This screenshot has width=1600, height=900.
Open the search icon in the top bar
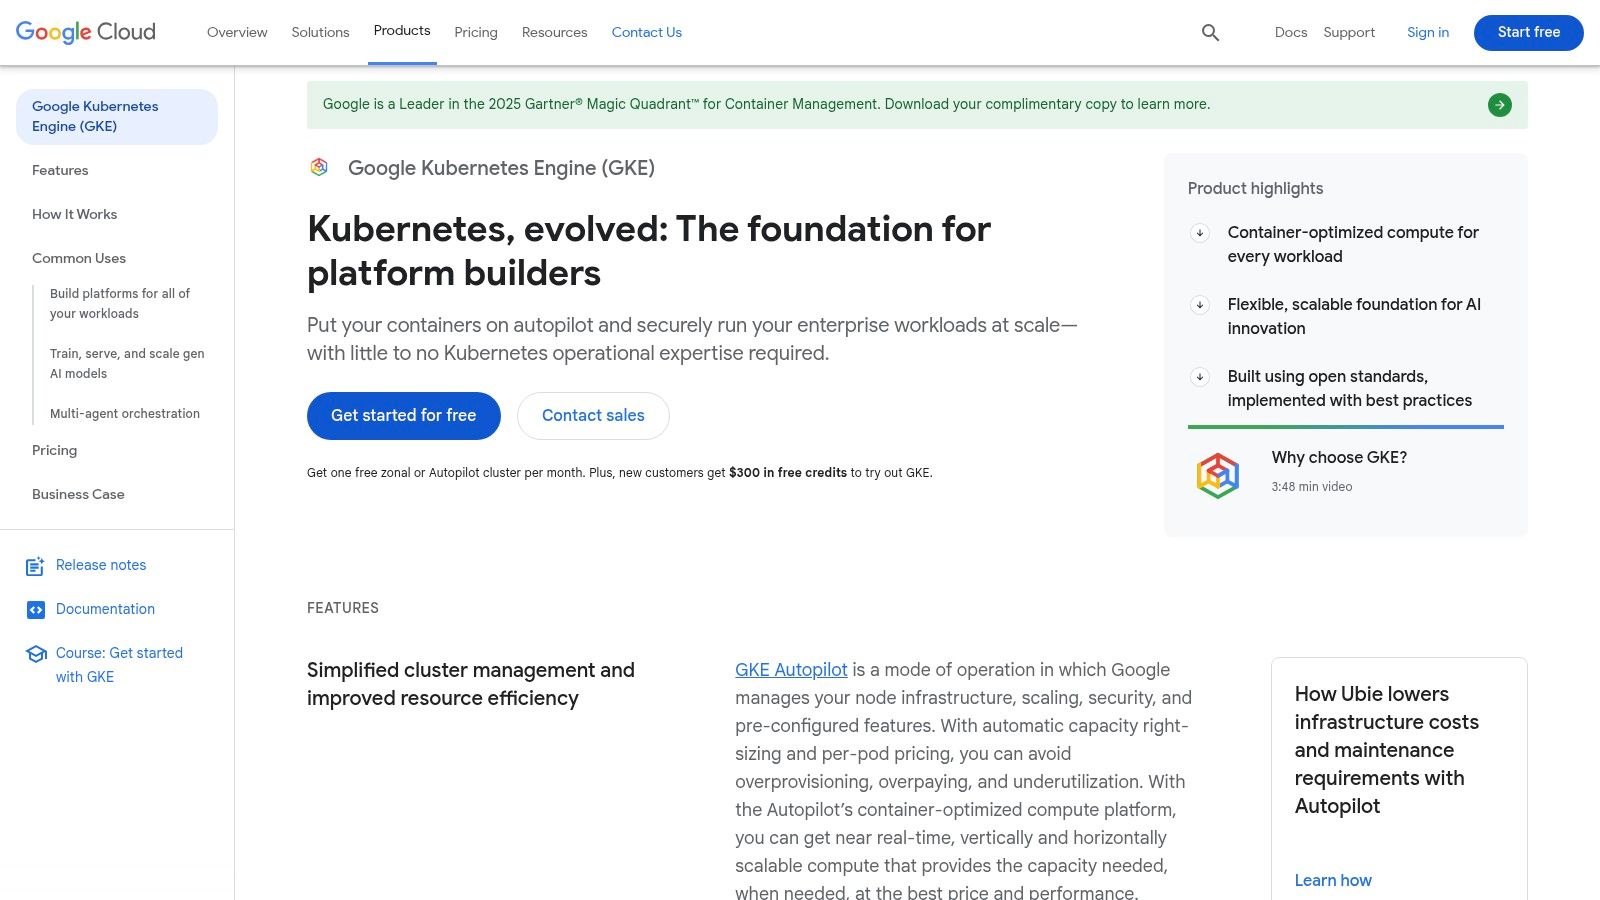1210,32
